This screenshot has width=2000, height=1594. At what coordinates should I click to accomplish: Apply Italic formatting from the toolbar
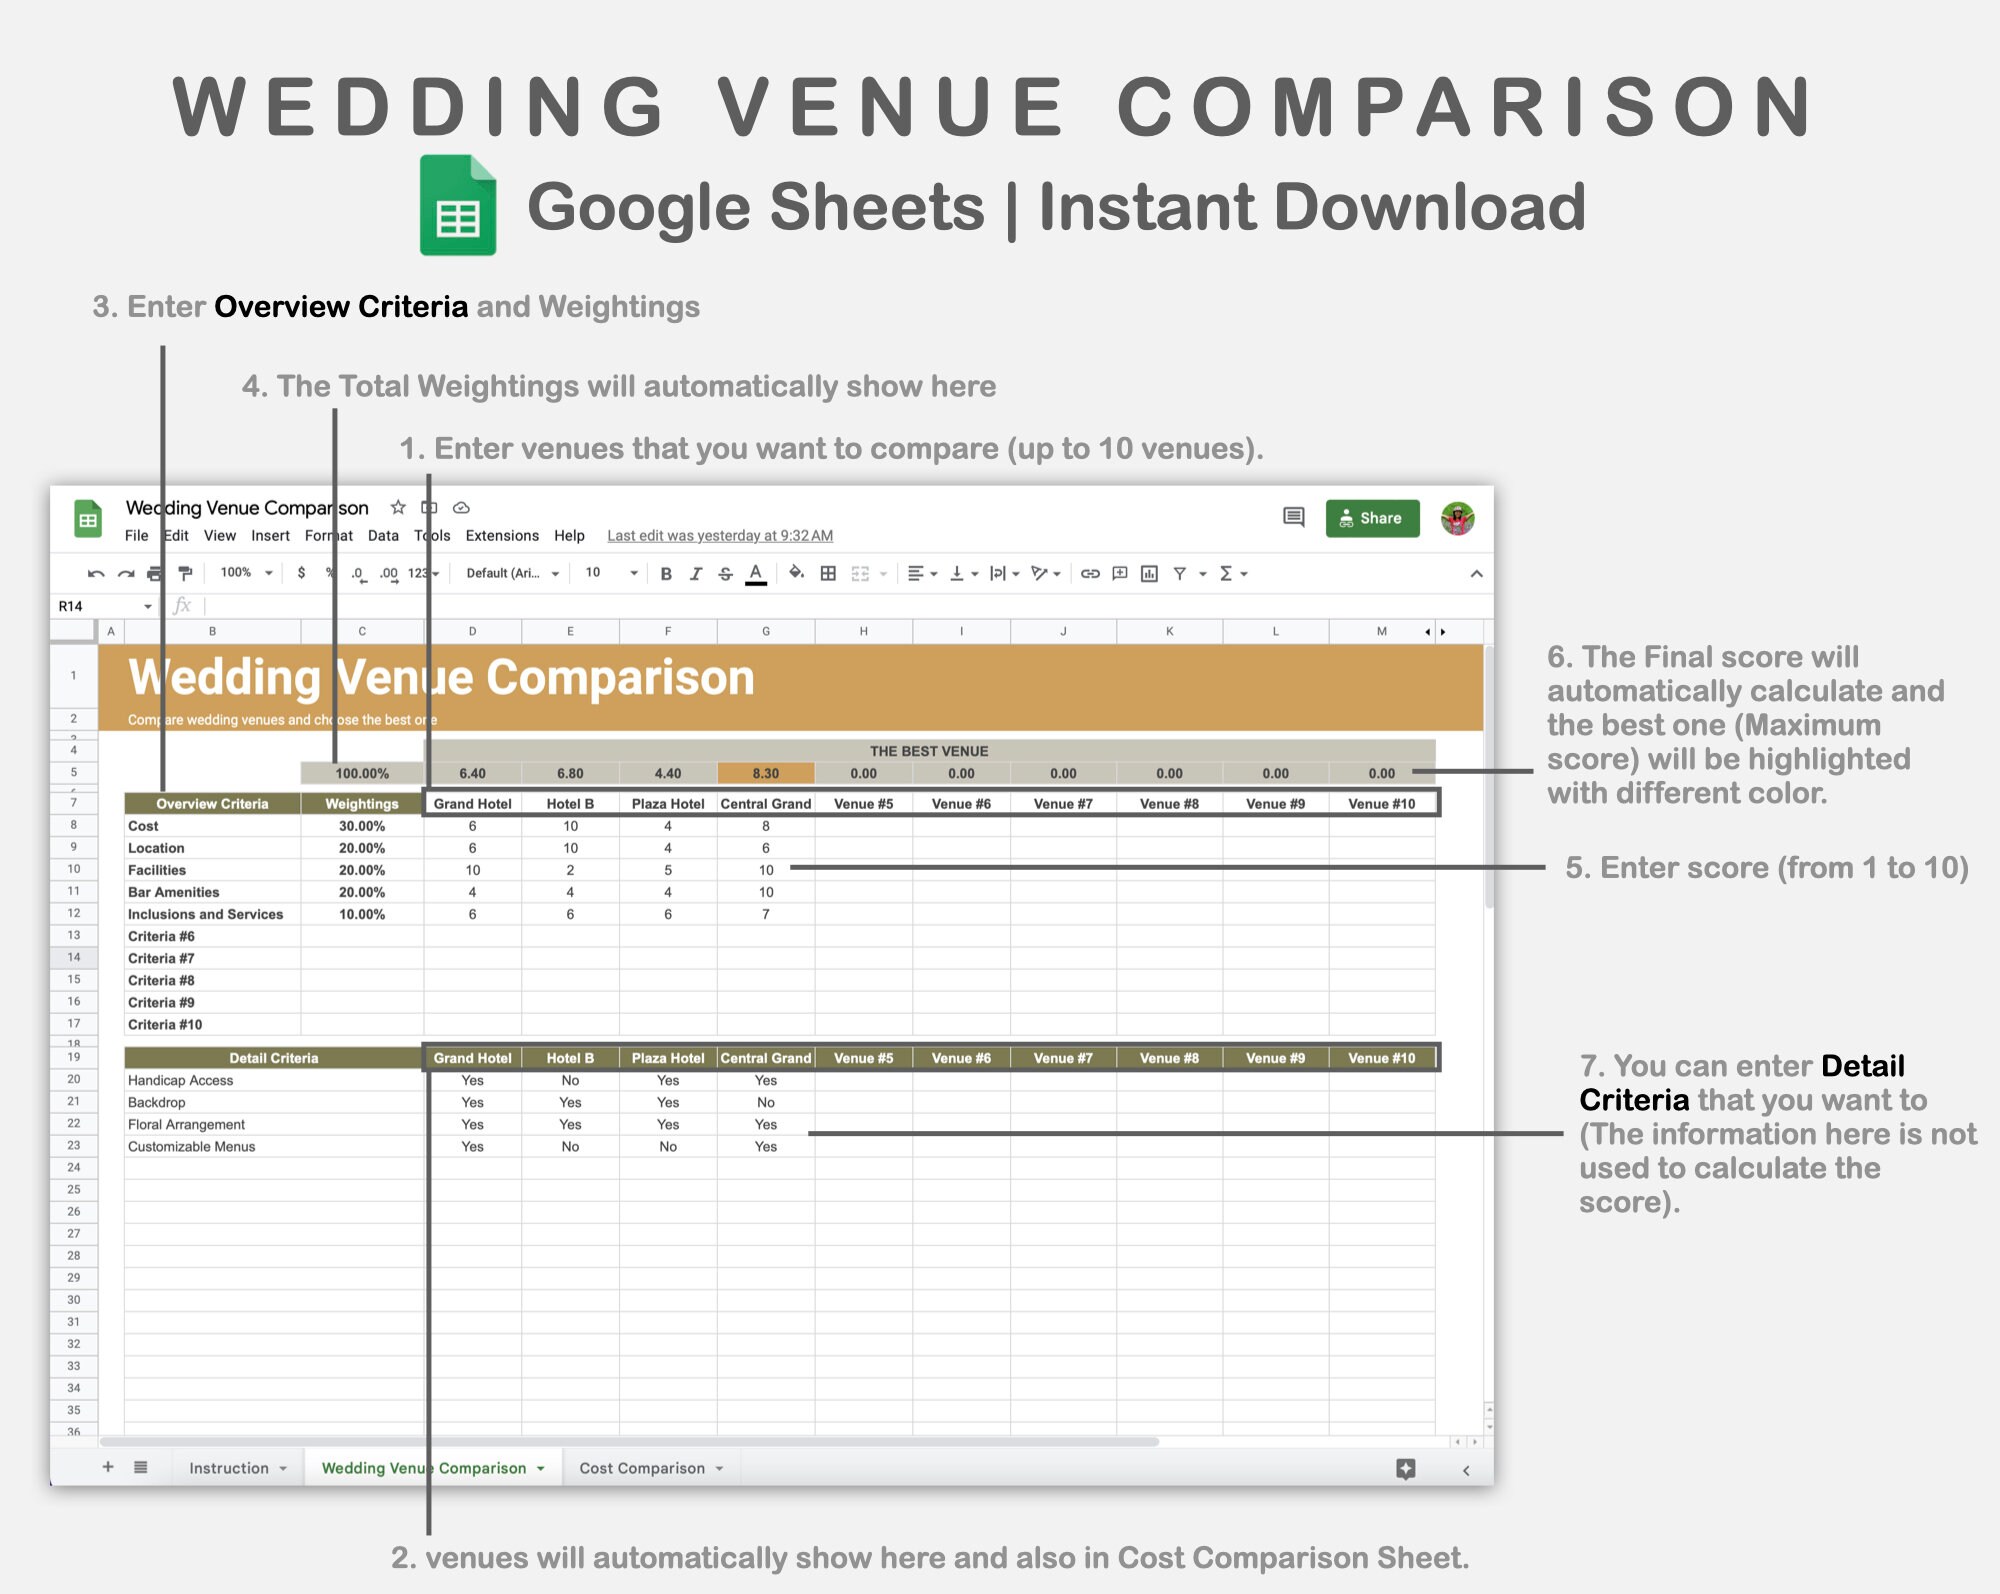pyautogui.click(x=695, y=574)
